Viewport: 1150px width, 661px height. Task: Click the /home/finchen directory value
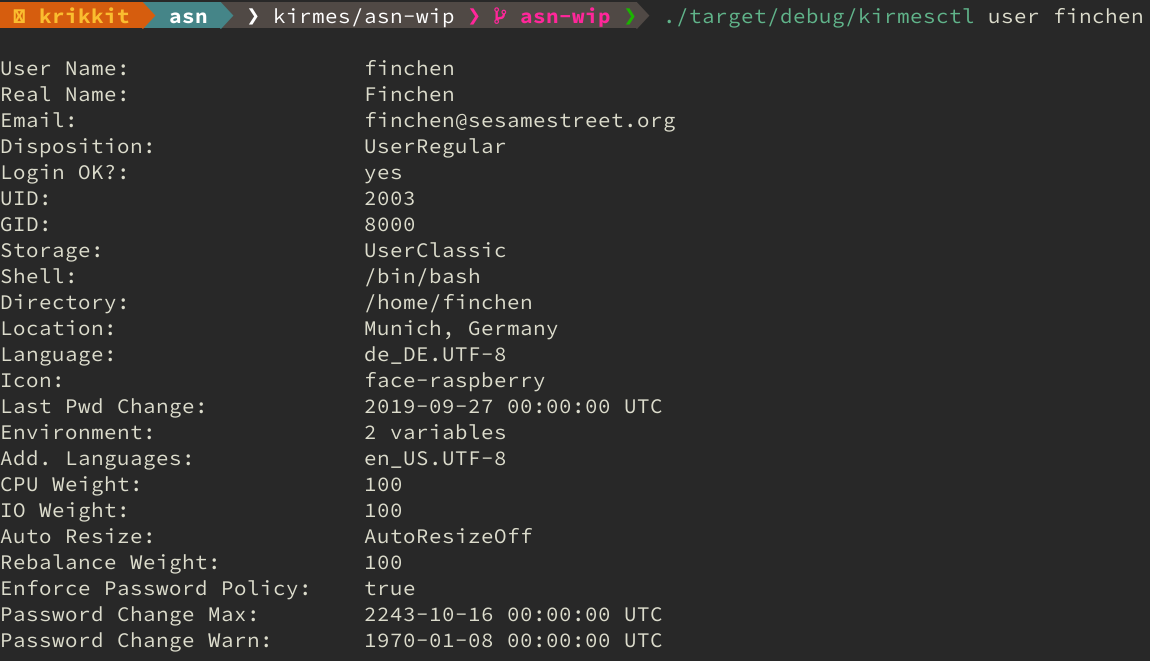(448, 303)
